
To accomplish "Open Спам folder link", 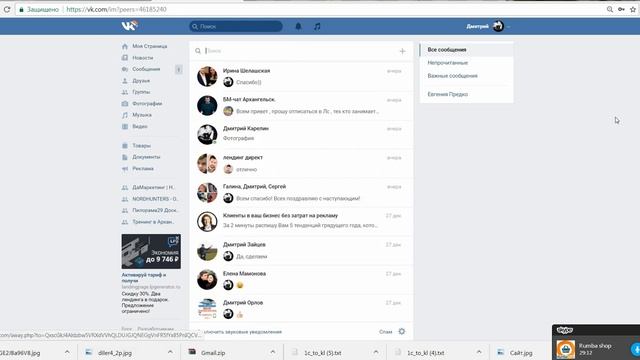I will [385, 332].
